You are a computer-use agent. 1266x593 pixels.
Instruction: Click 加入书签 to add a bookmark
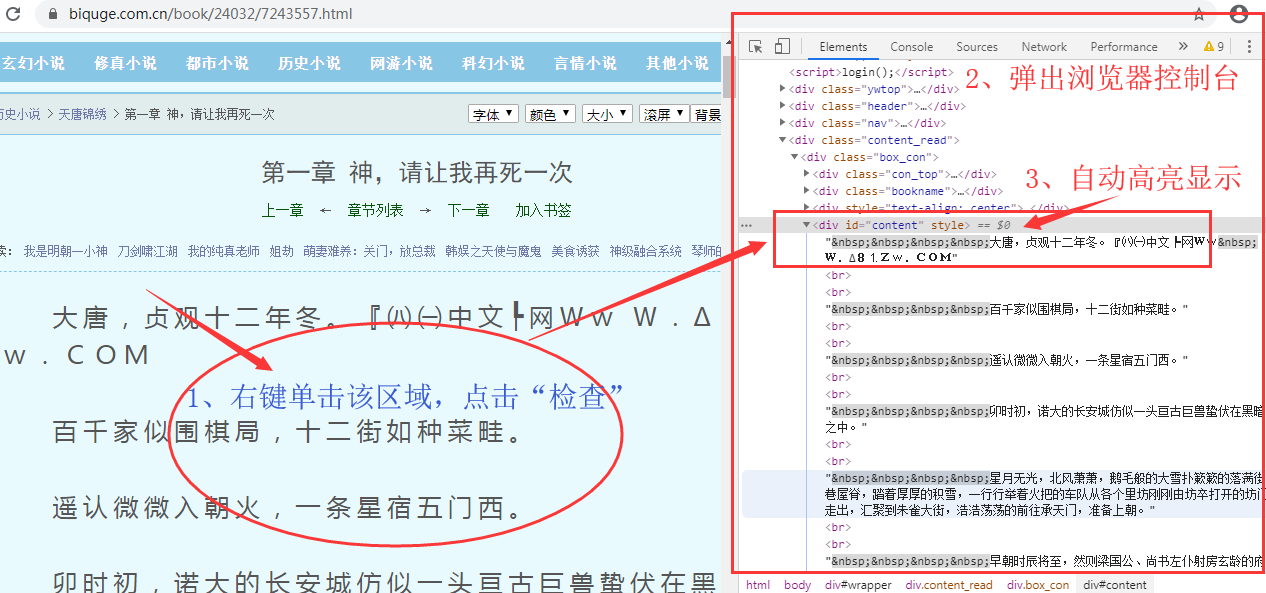tap(543, 210)
